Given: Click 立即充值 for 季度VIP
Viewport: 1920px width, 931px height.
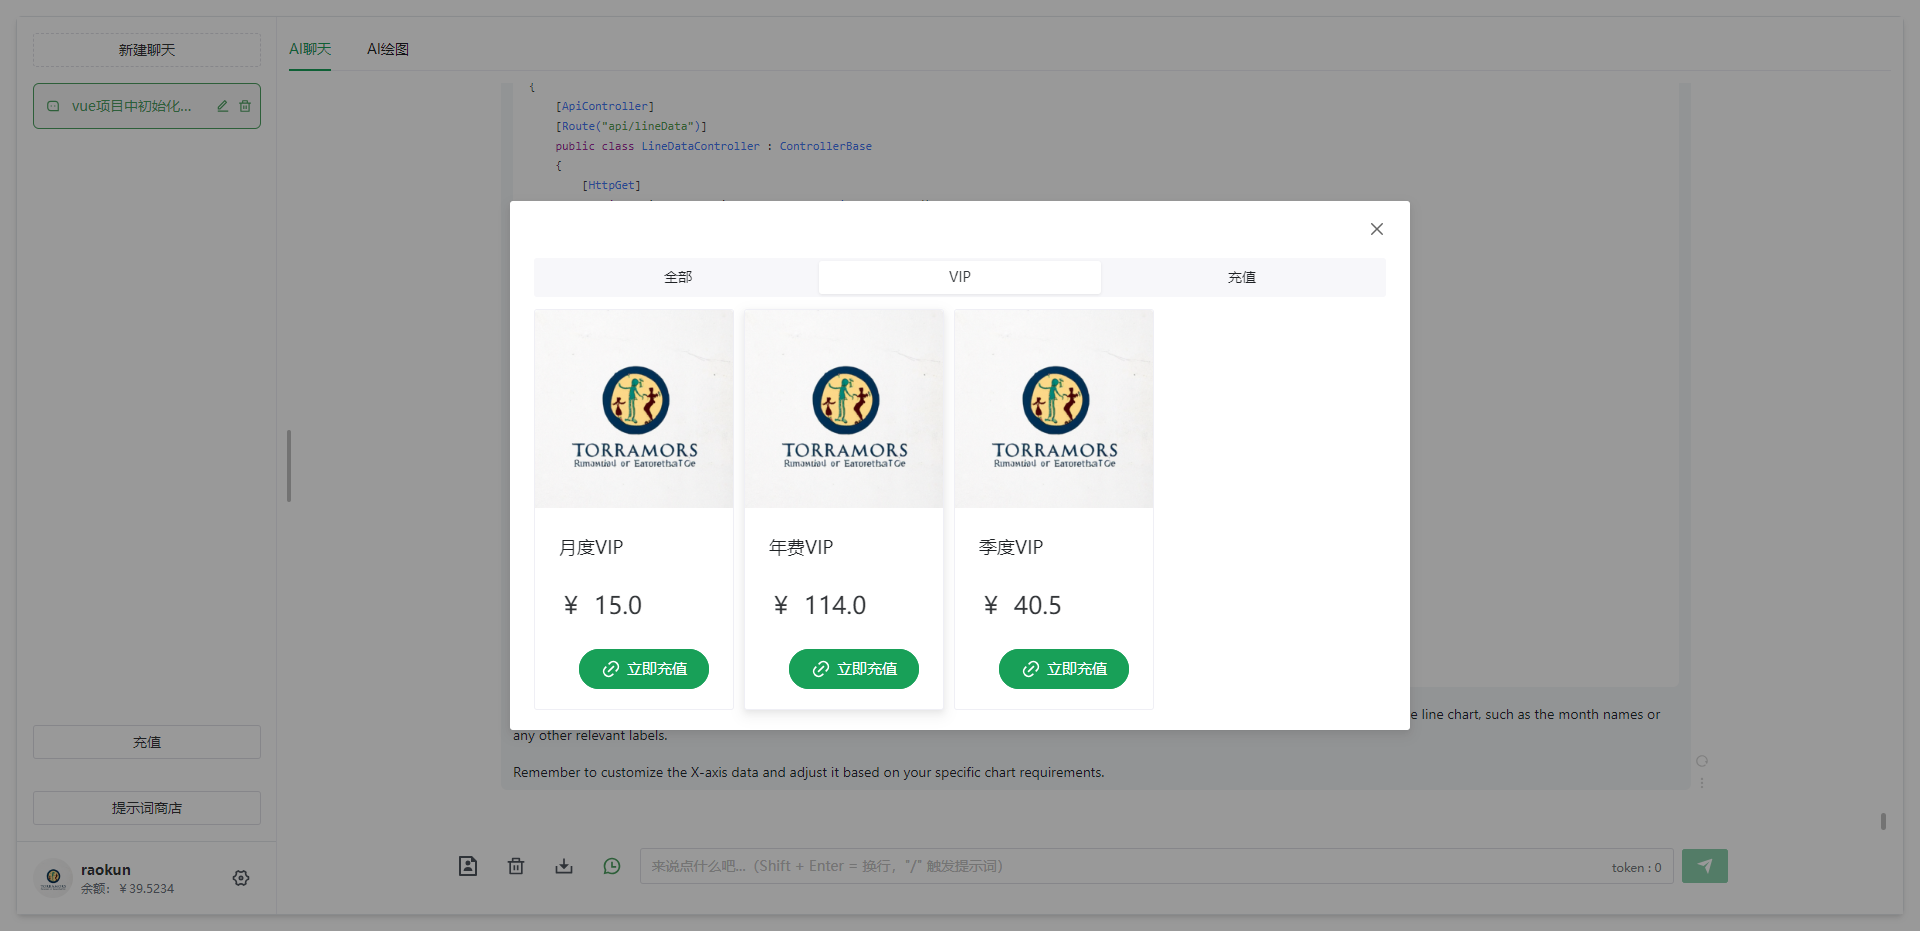Looking at the screenshot, I should [1064, 669].
